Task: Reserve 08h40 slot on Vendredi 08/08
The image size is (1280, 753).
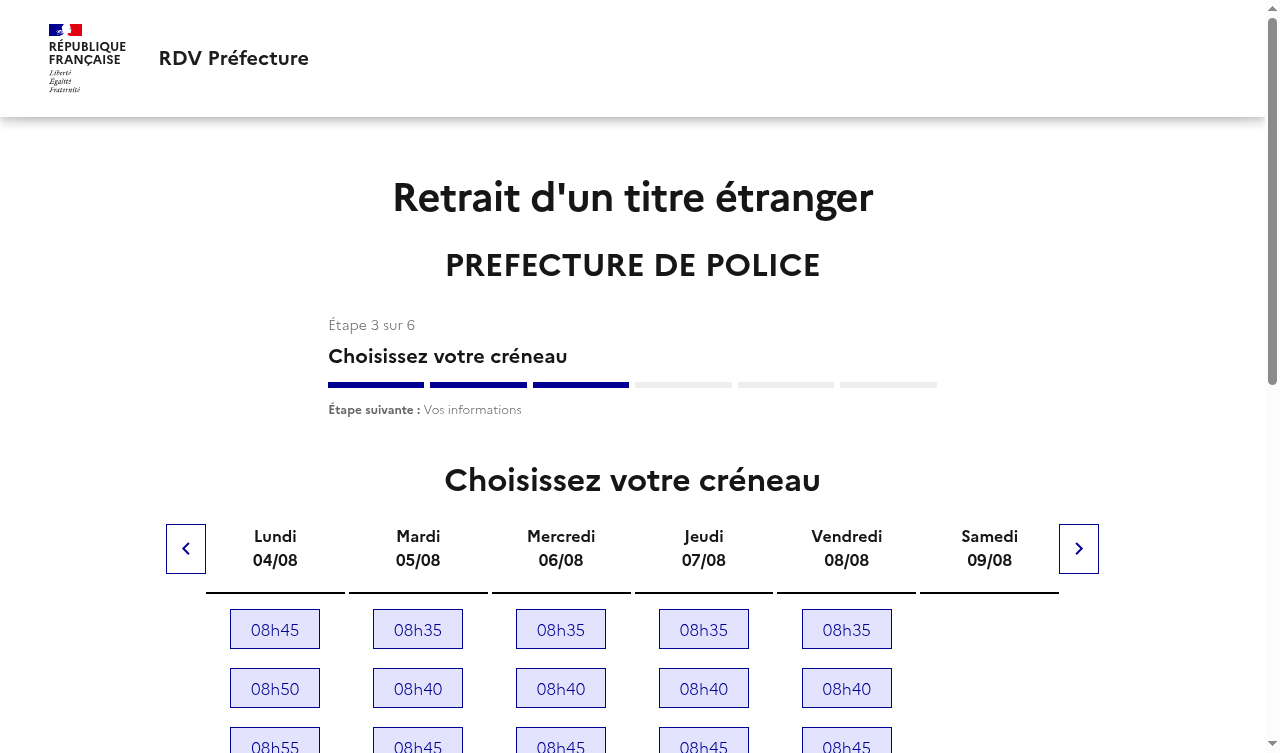Action: pyautogui.click(x=847, y=688)
